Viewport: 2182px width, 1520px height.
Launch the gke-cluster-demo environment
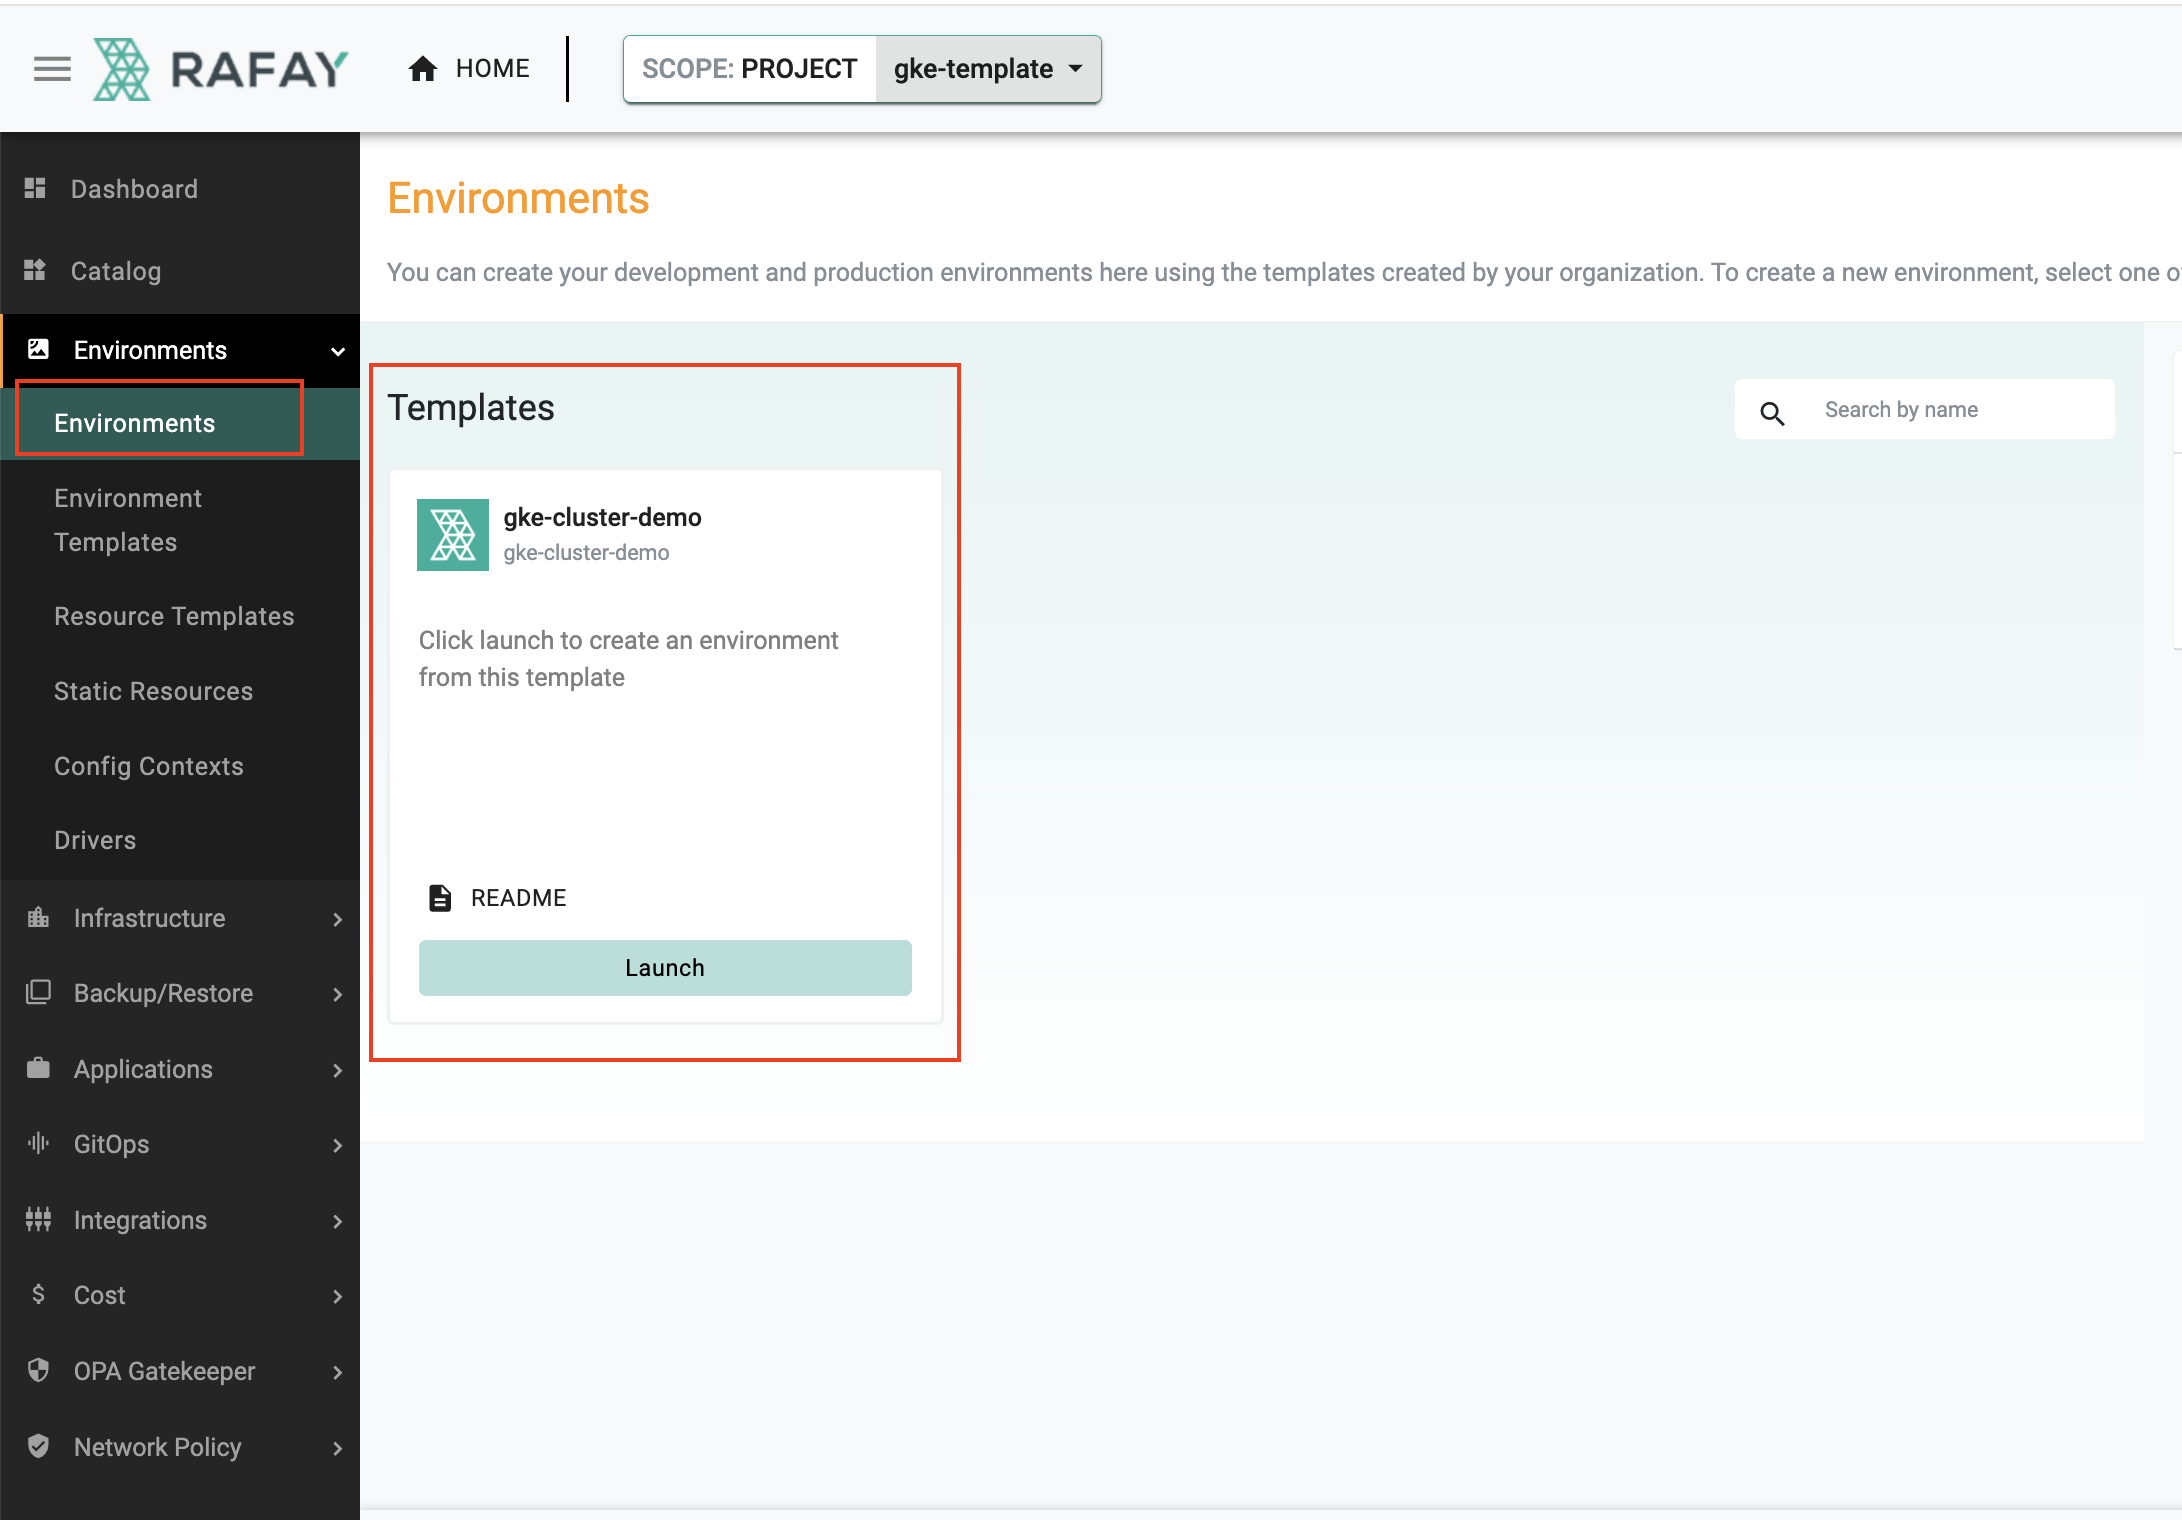point(663,966)
